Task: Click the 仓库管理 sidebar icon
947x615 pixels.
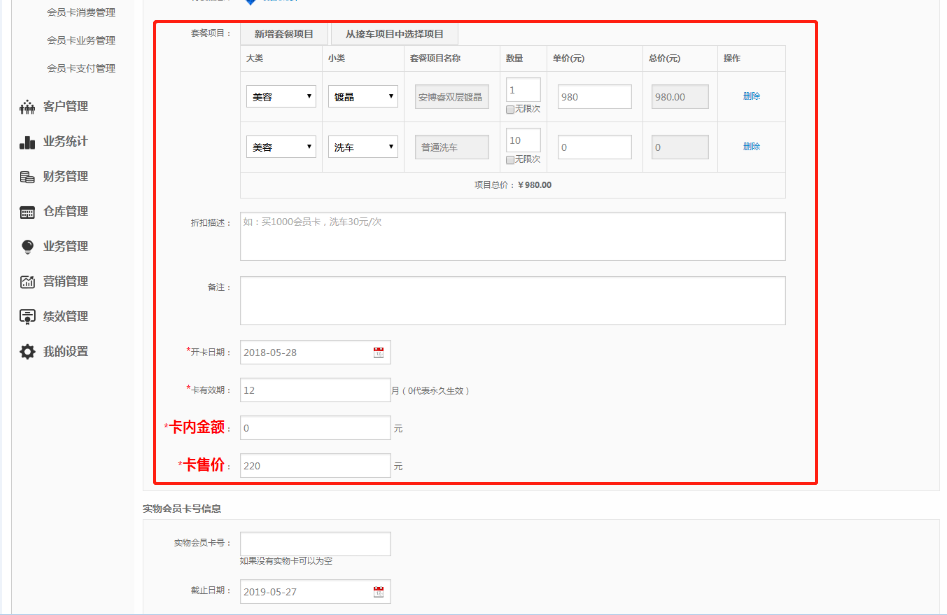Action: (x=28, y=212)
